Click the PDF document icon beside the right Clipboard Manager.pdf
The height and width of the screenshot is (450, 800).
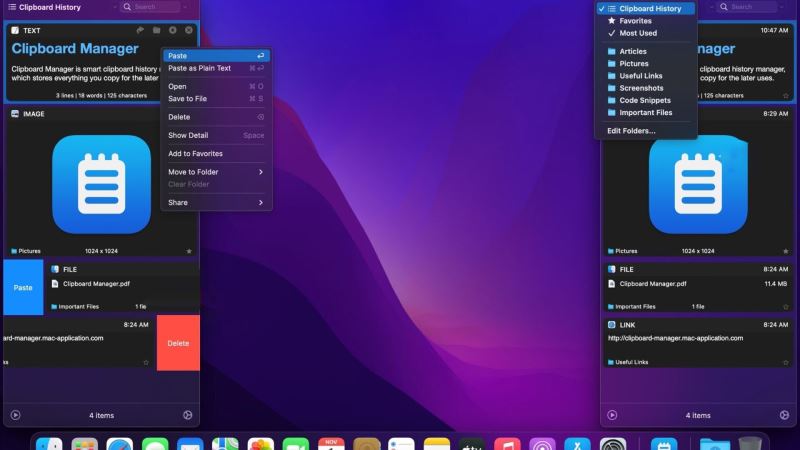click(x=612, y=284)
